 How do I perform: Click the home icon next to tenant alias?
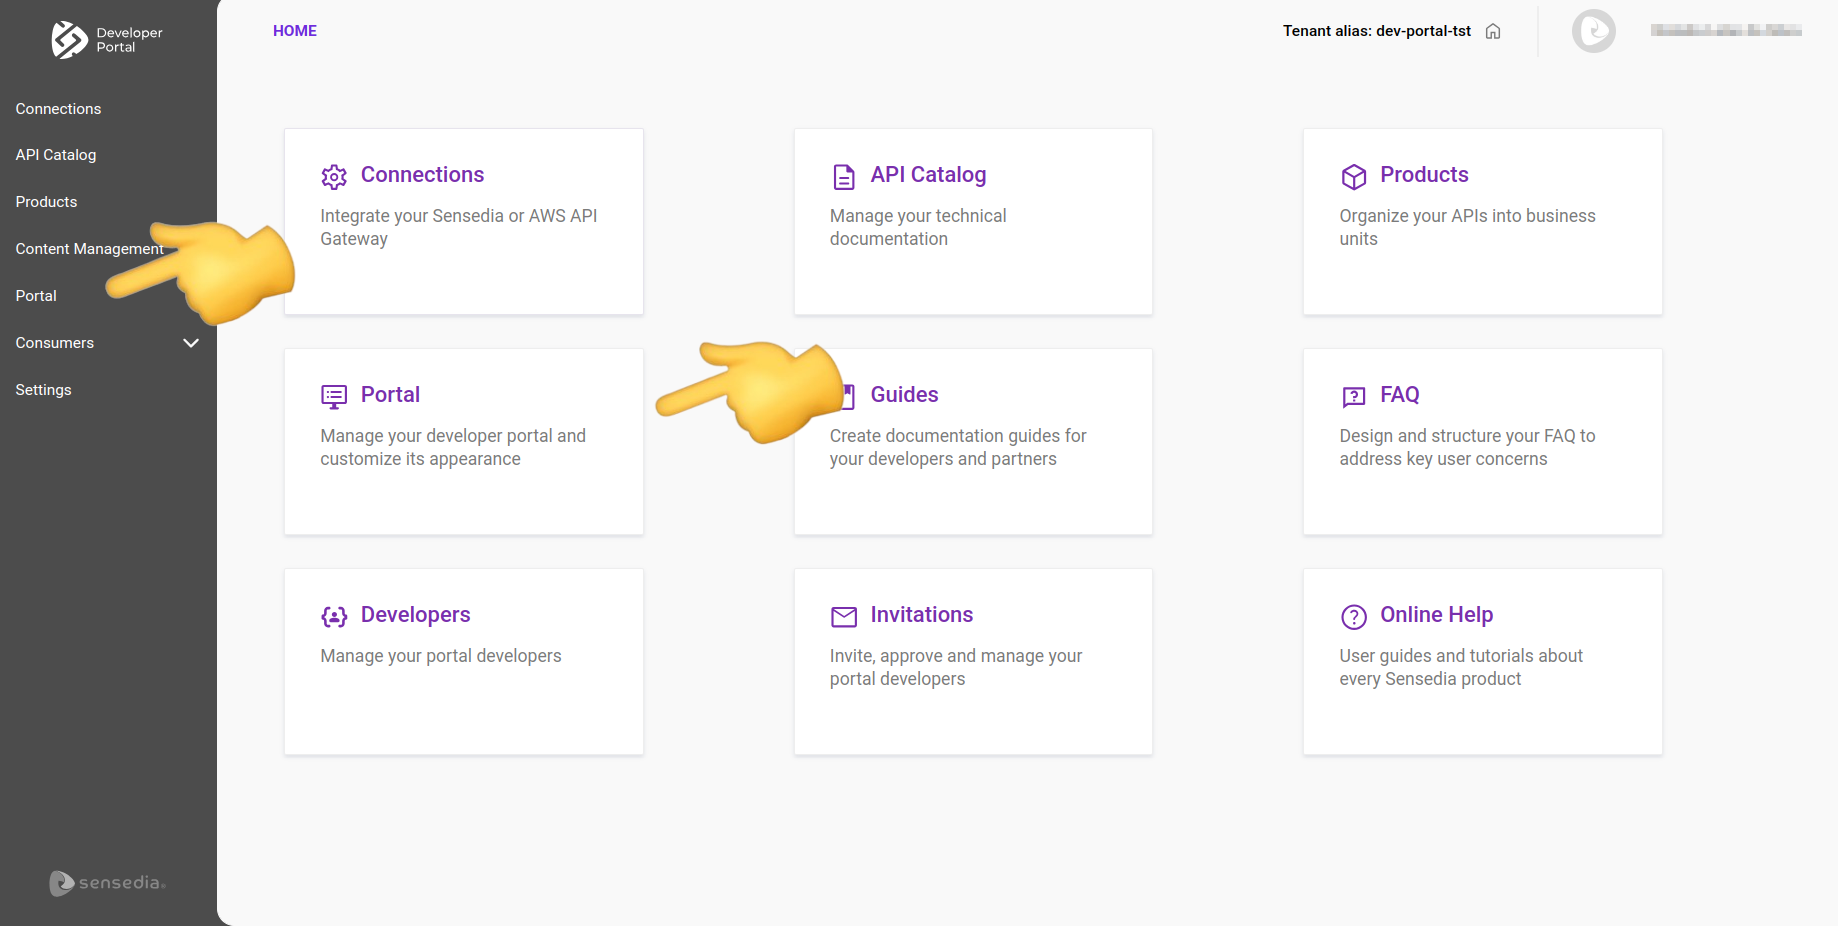1492,31
